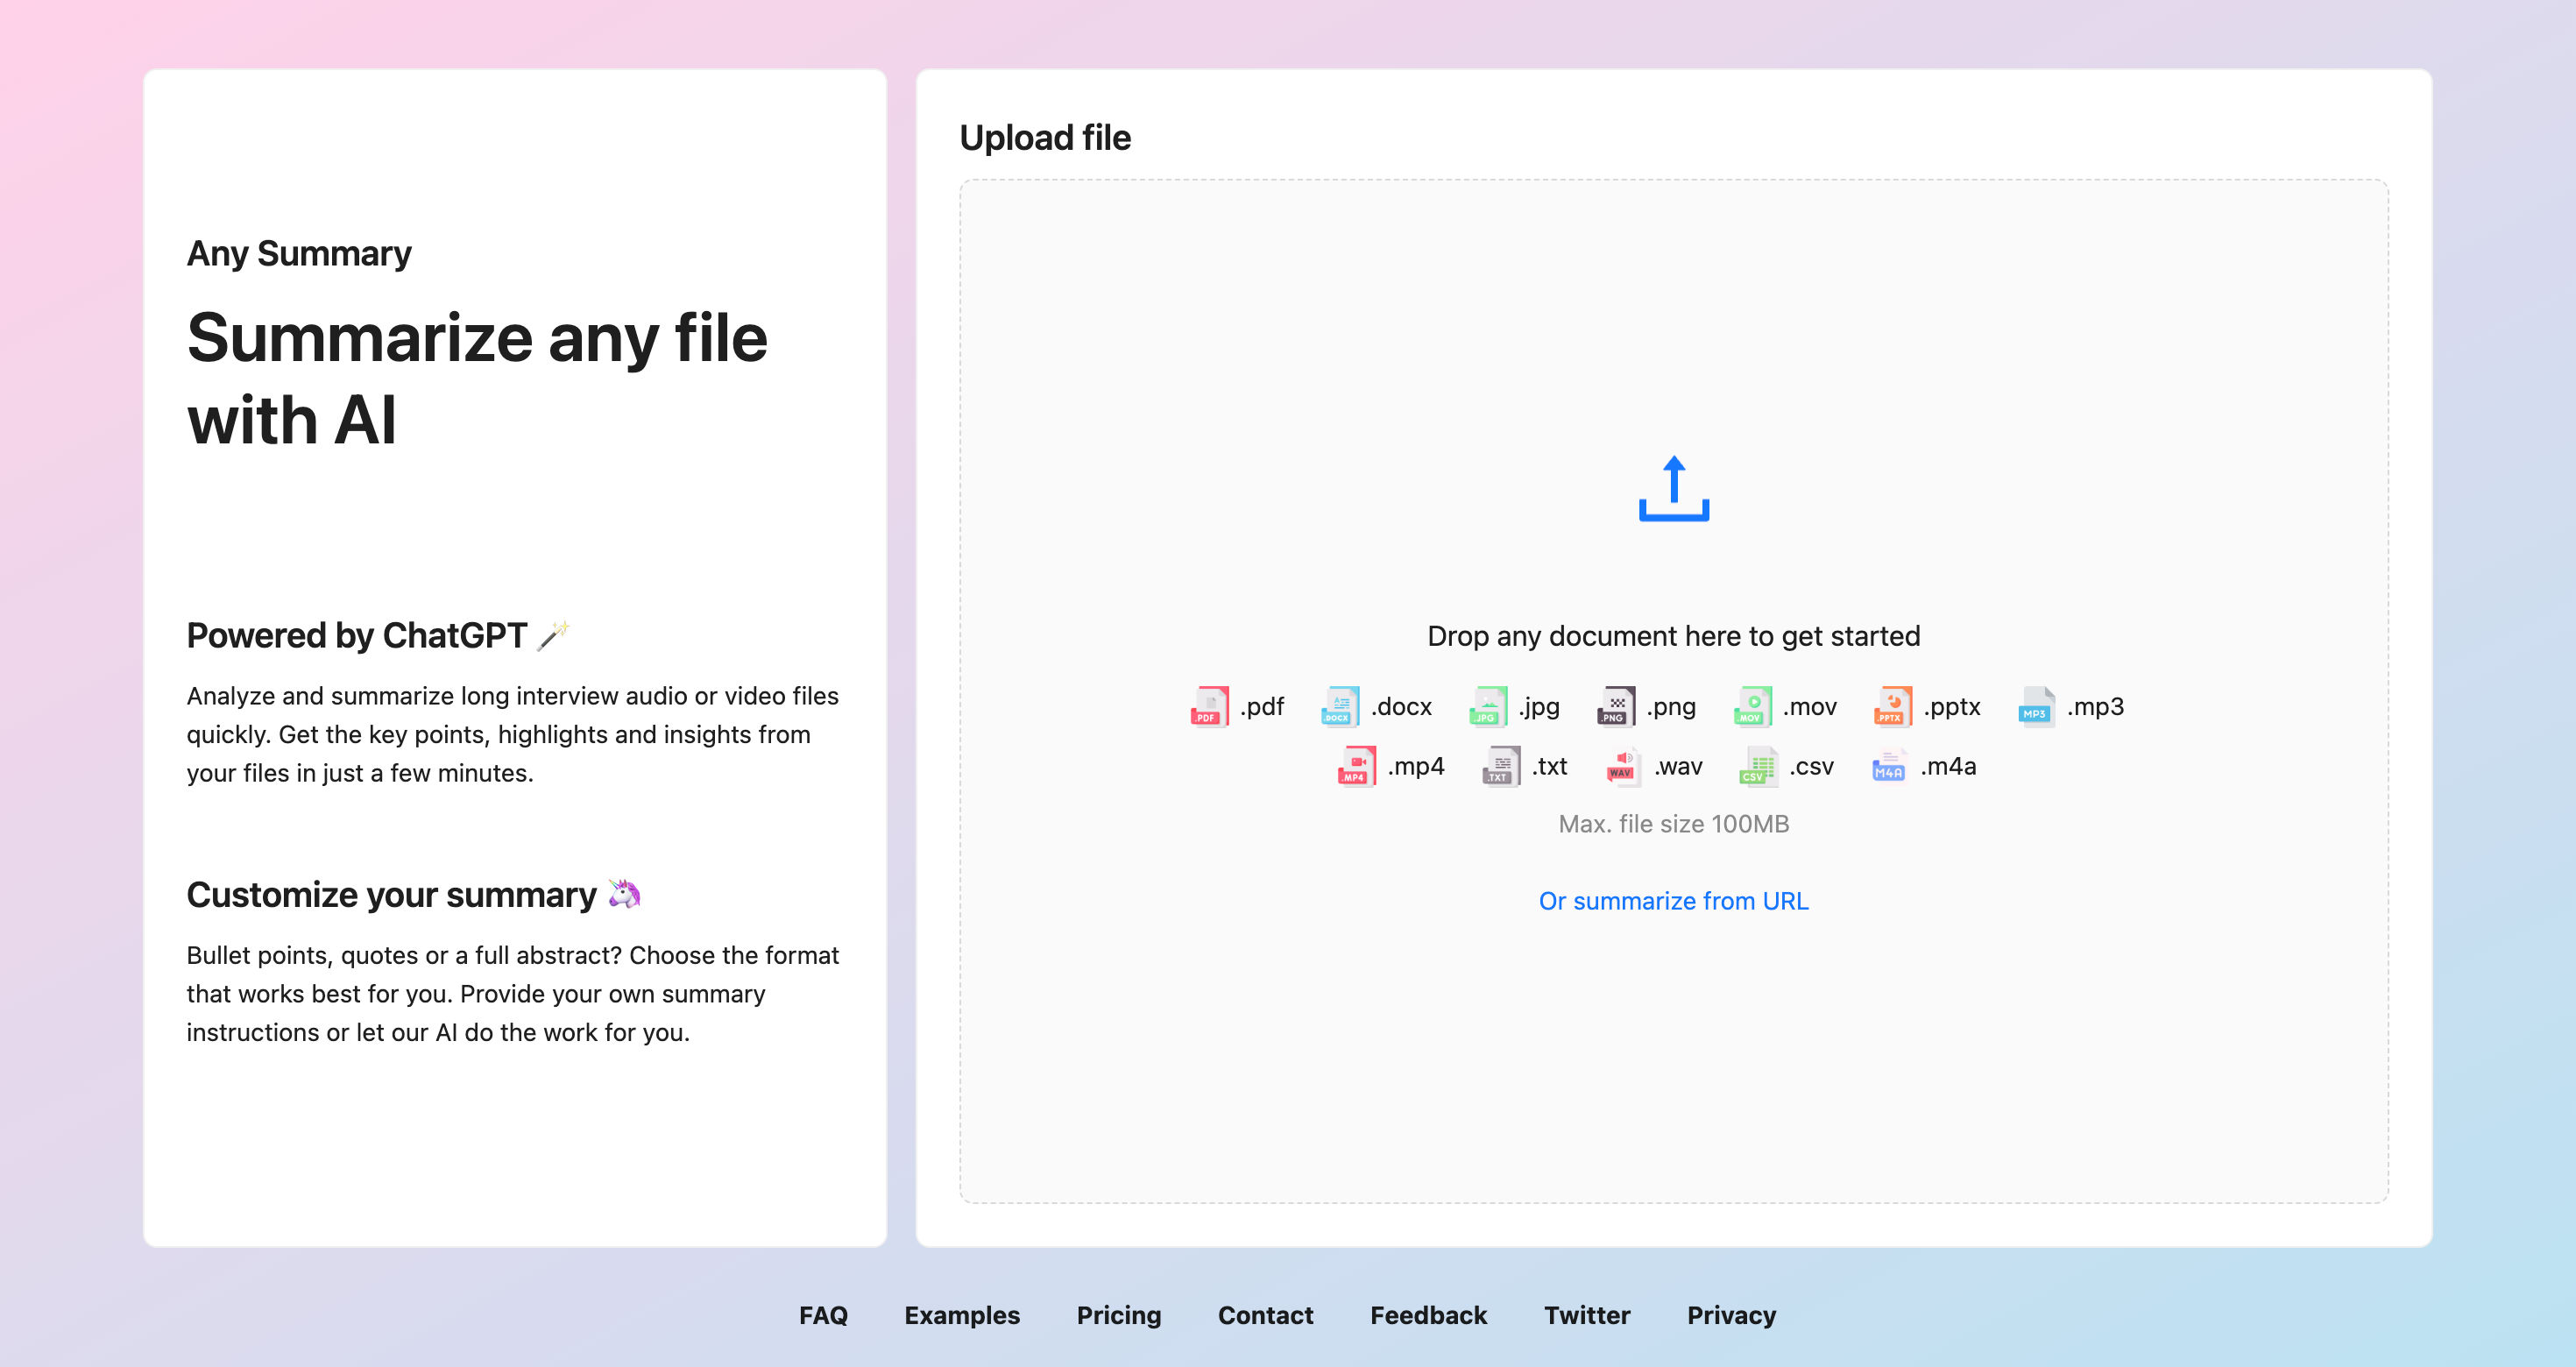Click the red MP4 file icon
Image resolution: width=2576 pixels, height=1367 pixels.
pos(1356,766)
